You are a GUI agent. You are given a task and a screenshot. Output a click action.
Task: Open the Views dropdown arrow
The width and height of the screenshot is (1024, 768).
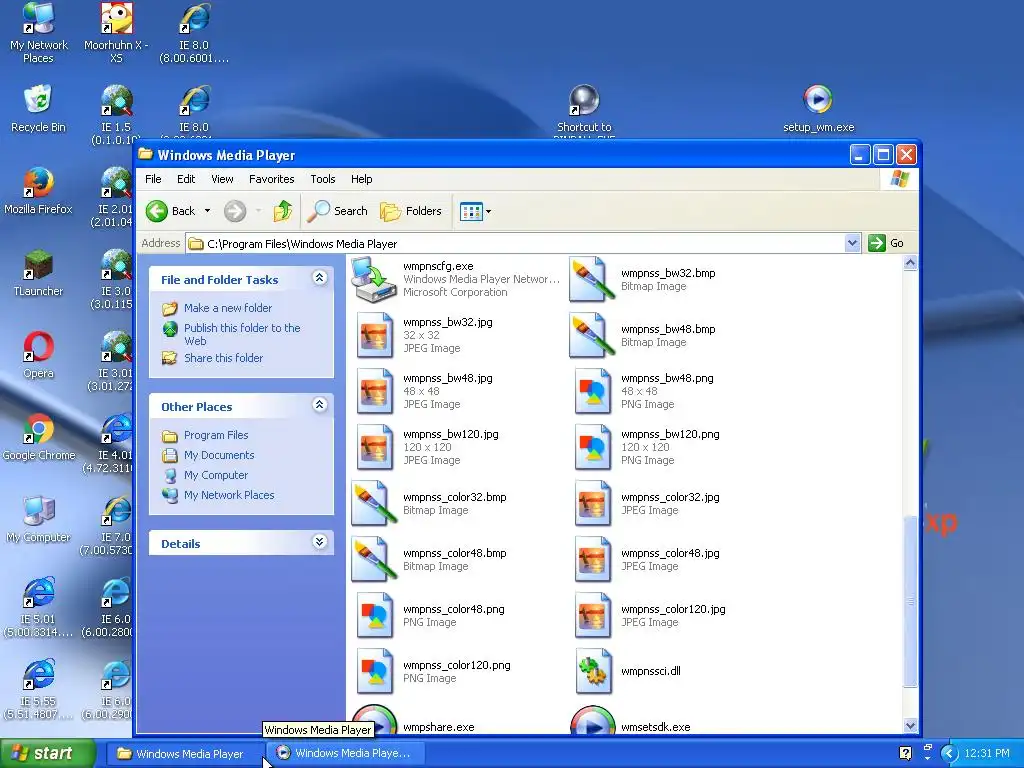[x=488, y=212]
